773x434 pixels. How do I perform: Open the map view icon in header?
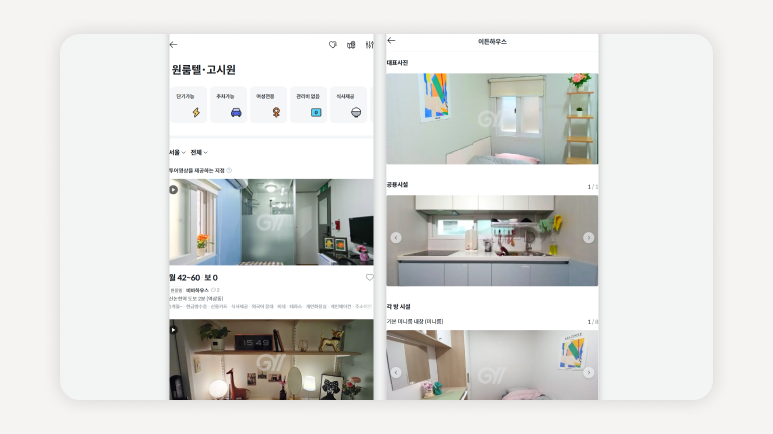[351, 45]
